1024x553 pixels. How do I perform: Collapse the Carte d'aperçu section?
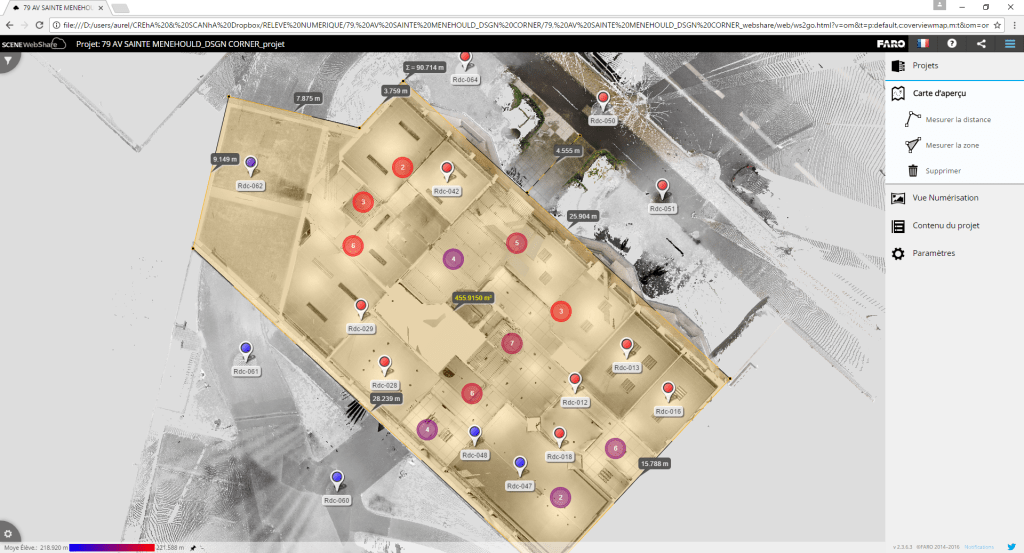(939, 93)
